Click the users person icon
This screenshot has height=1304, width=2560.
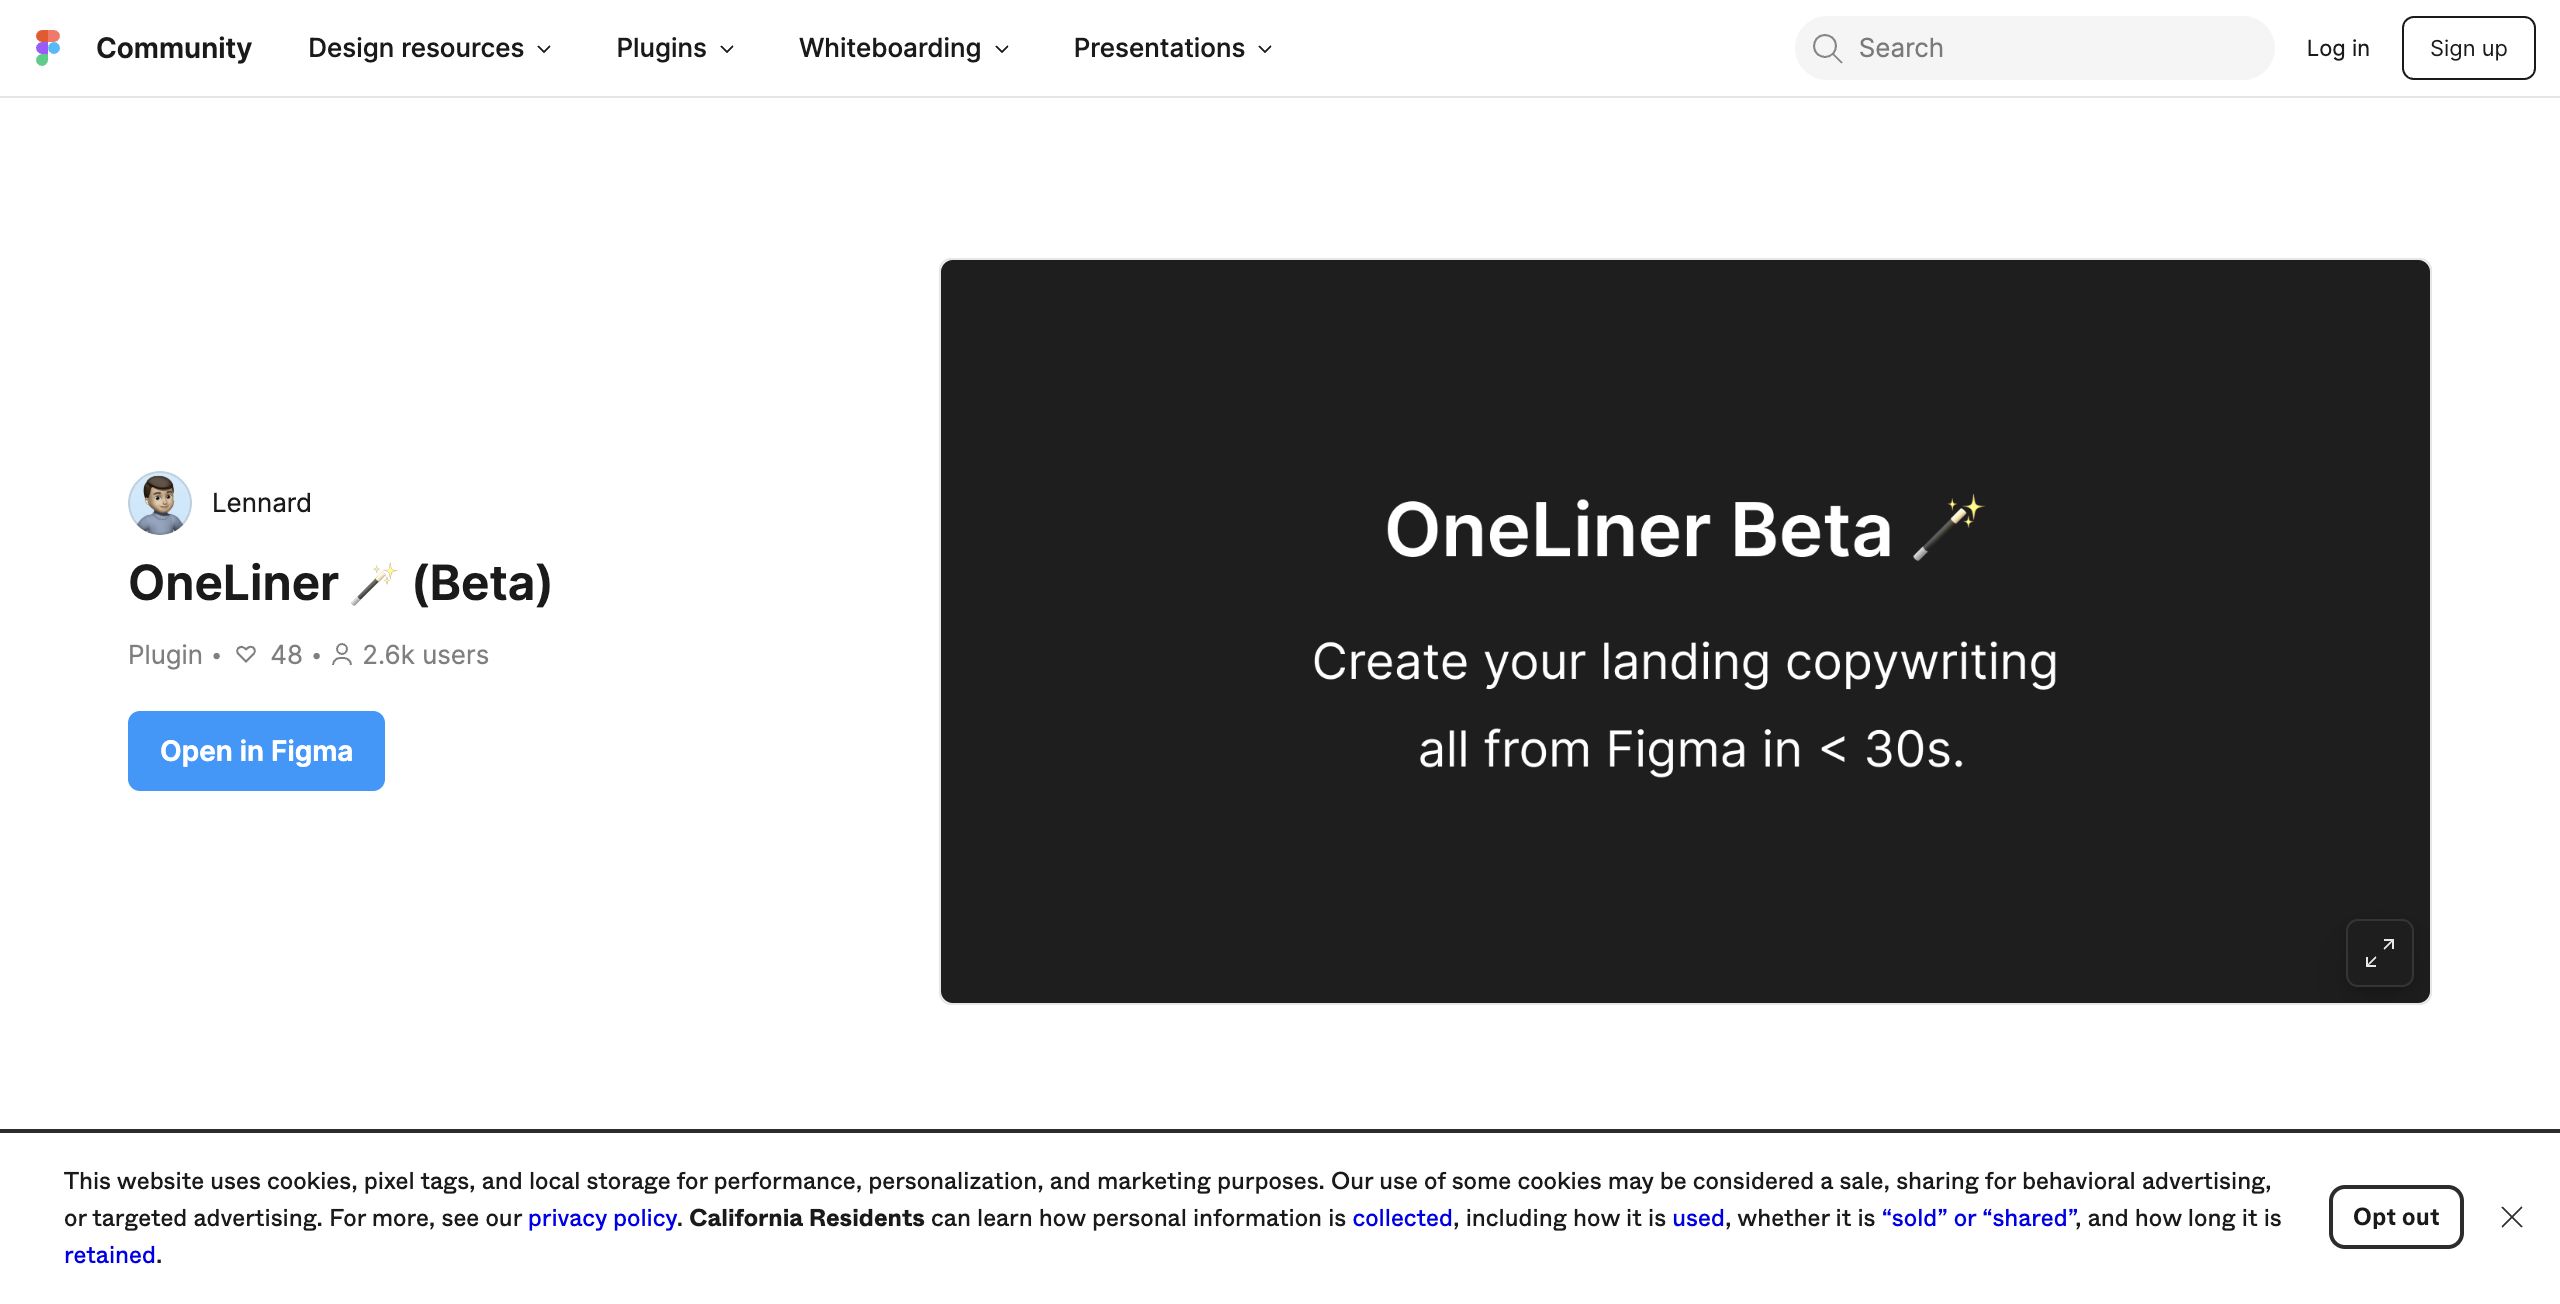click(x=341, y=655)
